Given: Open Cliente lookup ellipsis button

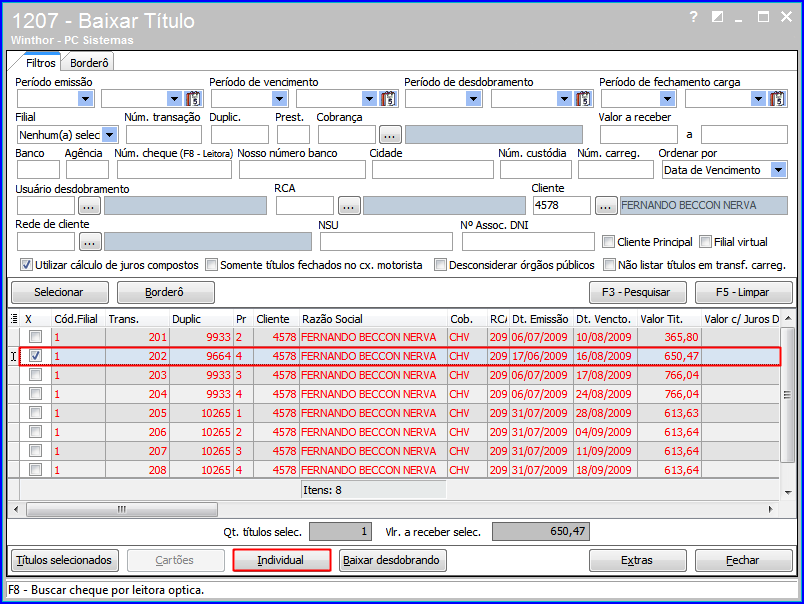Looking at the screenshot, I should [606, 206].
